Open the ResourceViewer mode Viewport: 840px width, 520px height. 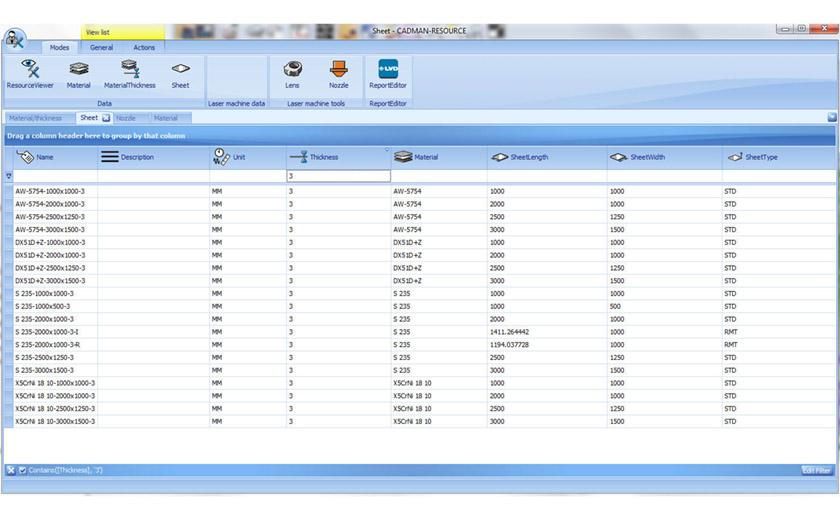30,73
